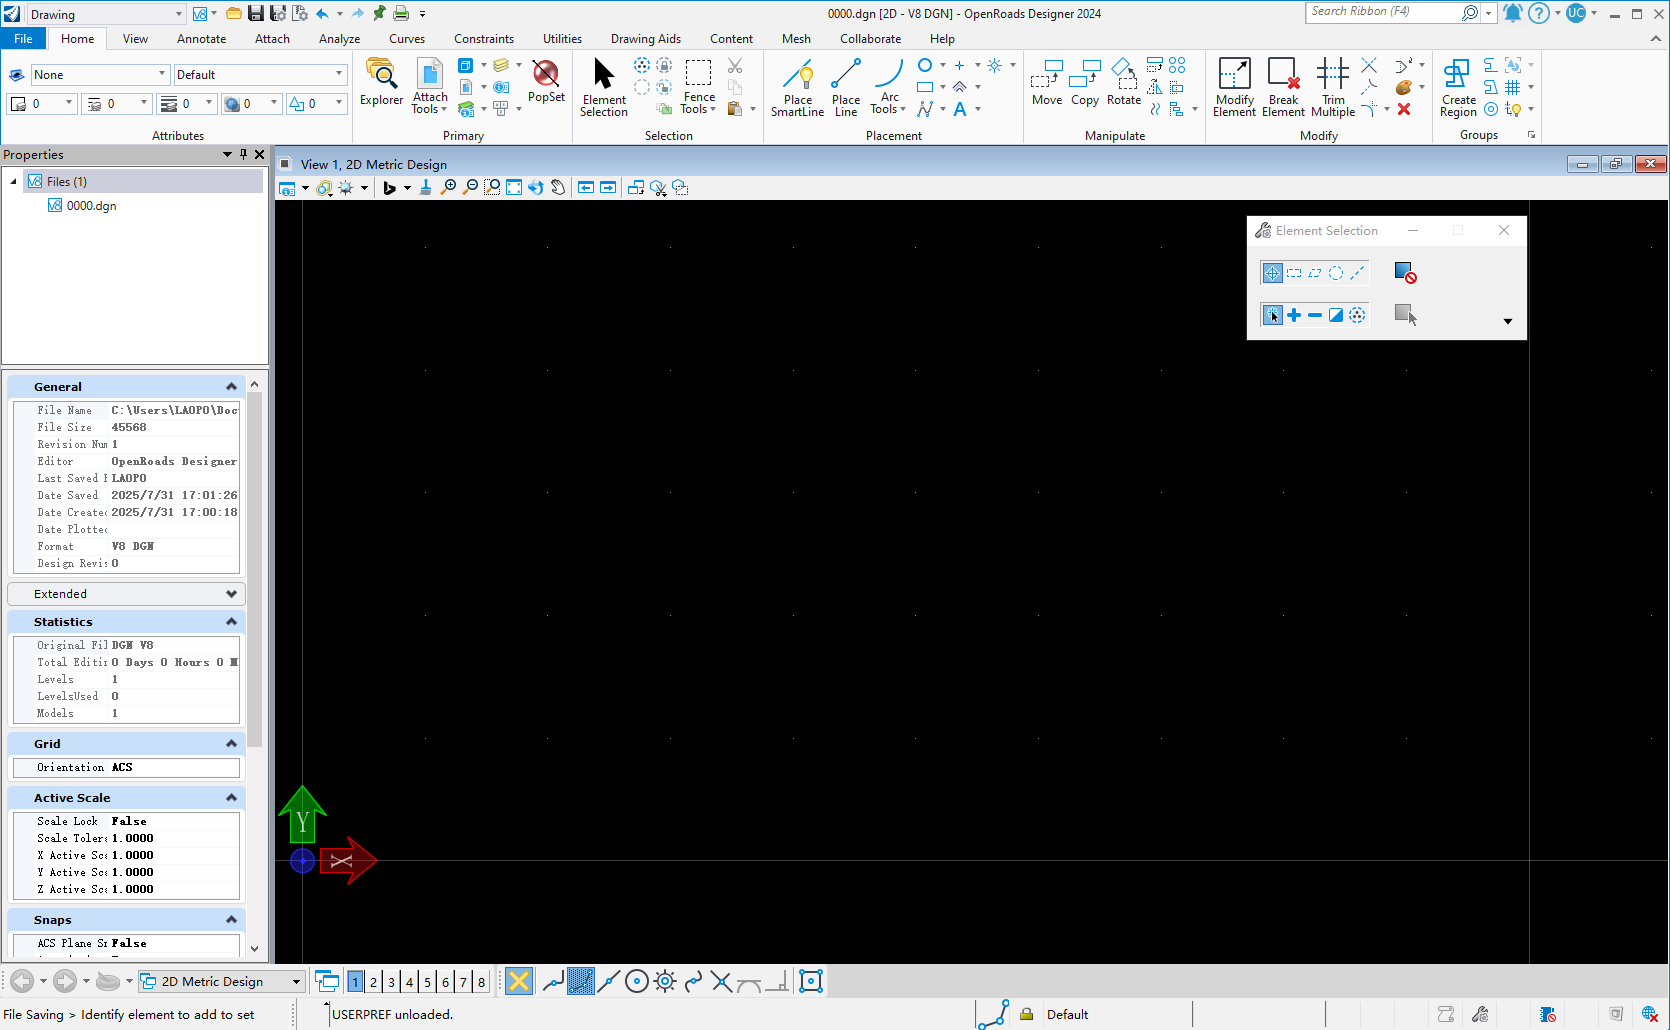Viewport: 1670px width, 1030px height.
Task: Toggle view 5 button in view groups
Action: click(x=427, y=982)
